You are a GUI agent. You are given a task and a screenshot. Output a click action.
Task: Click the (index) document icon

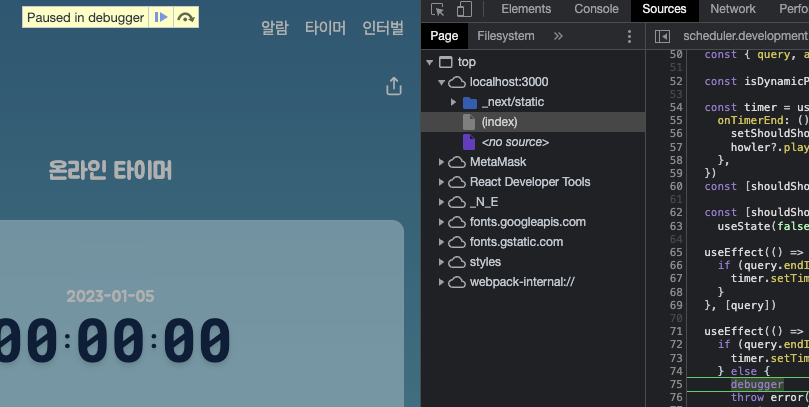click(x=469, y=122)
